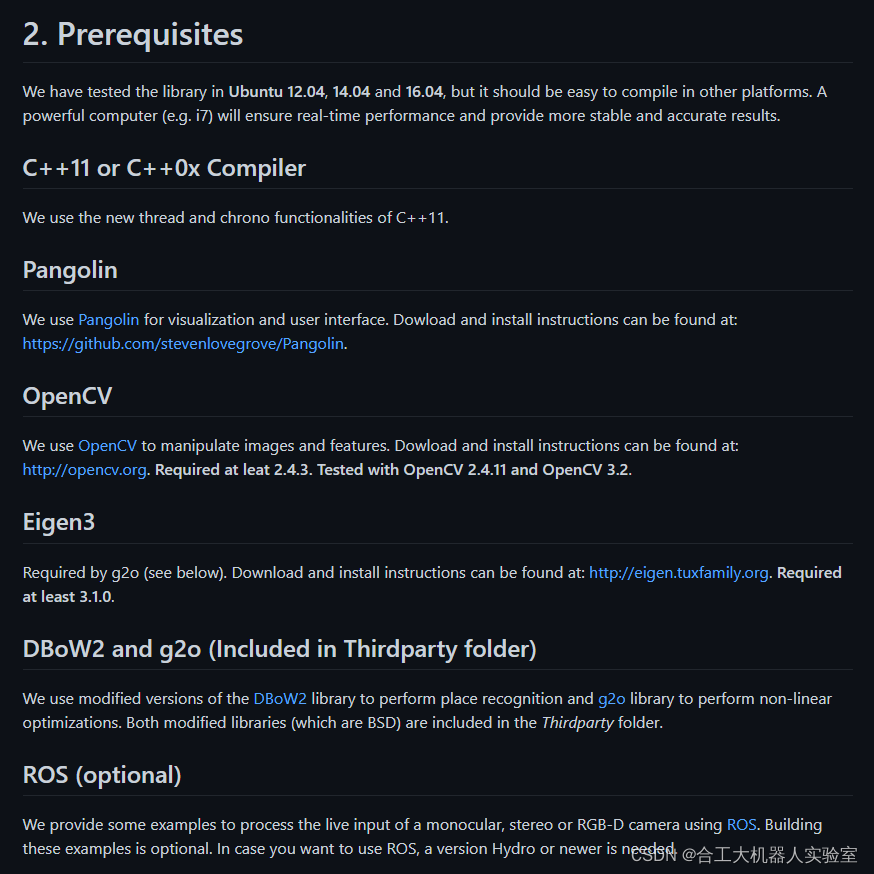This screenshot has height=874, width=874.
Task: Open the Pangolin link in the visualization sentence
Action: click(108, 320)
